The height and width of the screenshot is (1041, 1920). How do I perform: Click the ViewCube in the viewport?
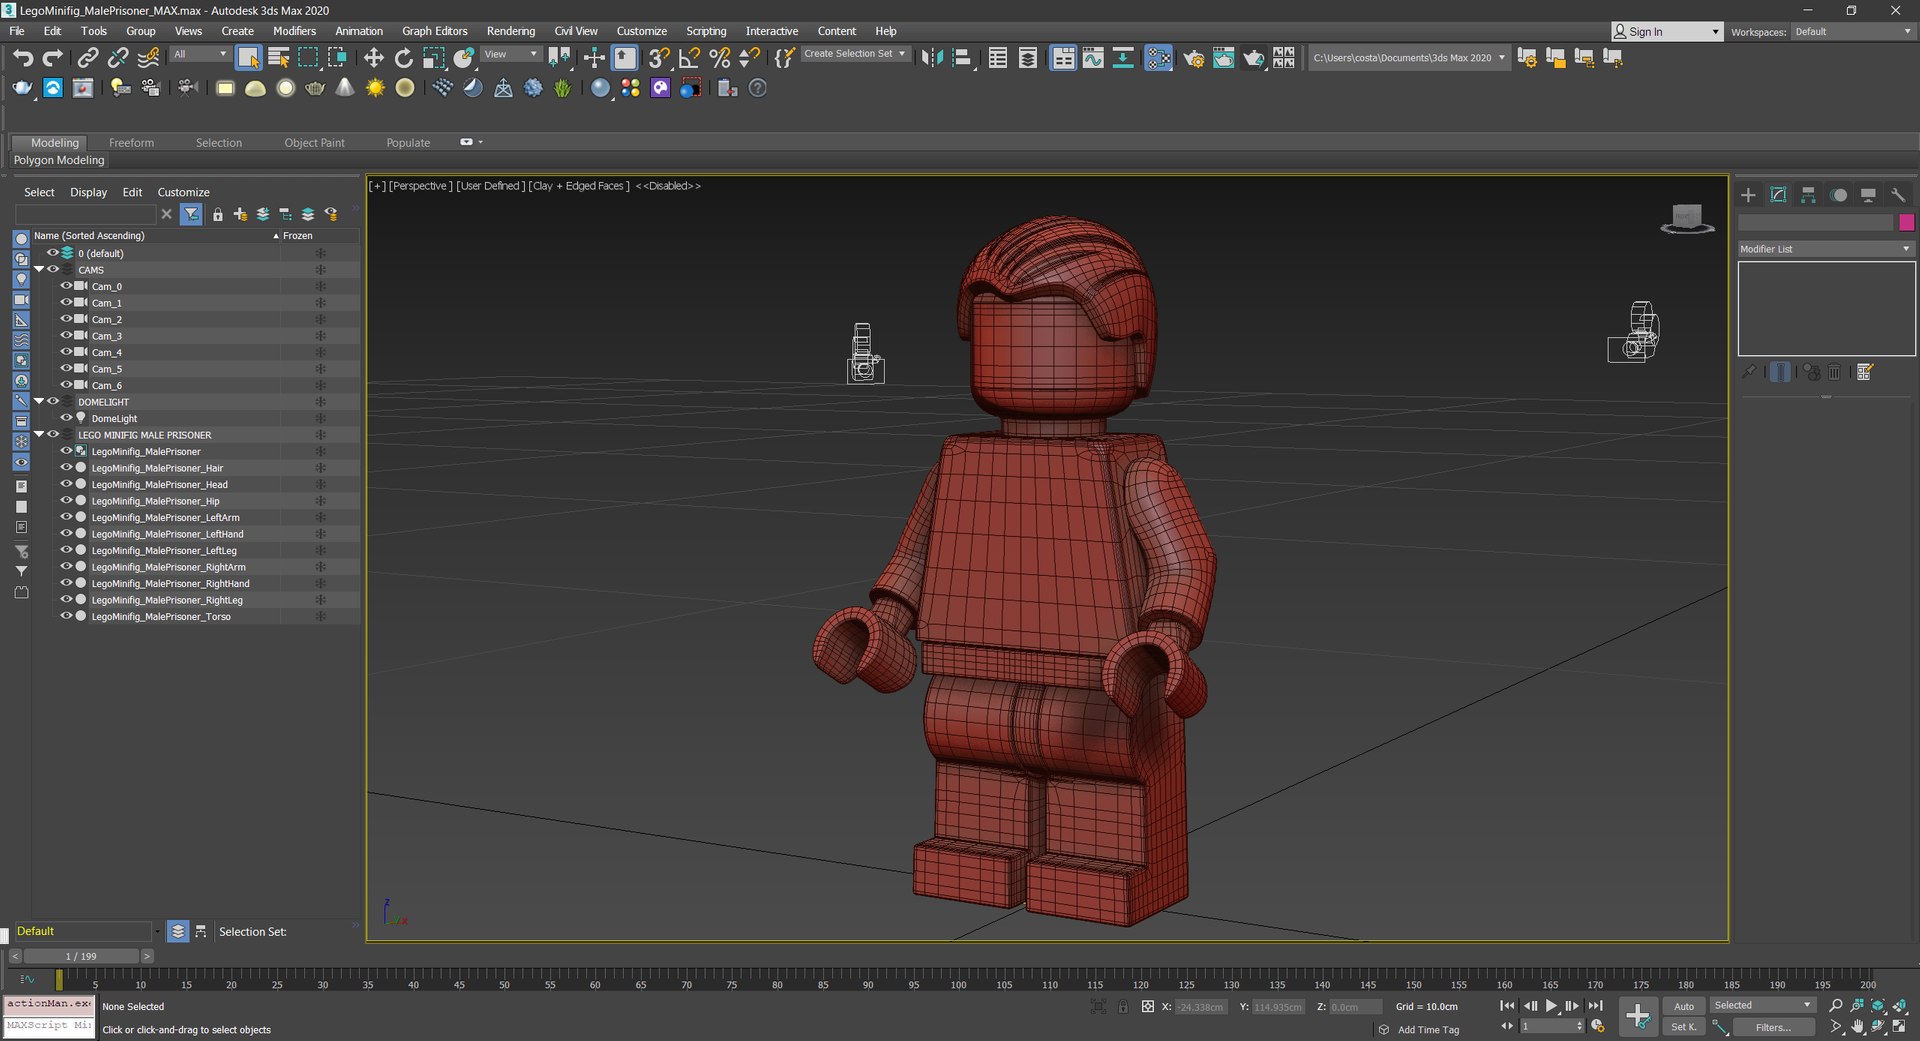pyautogui.click(x=1687, y=218)
